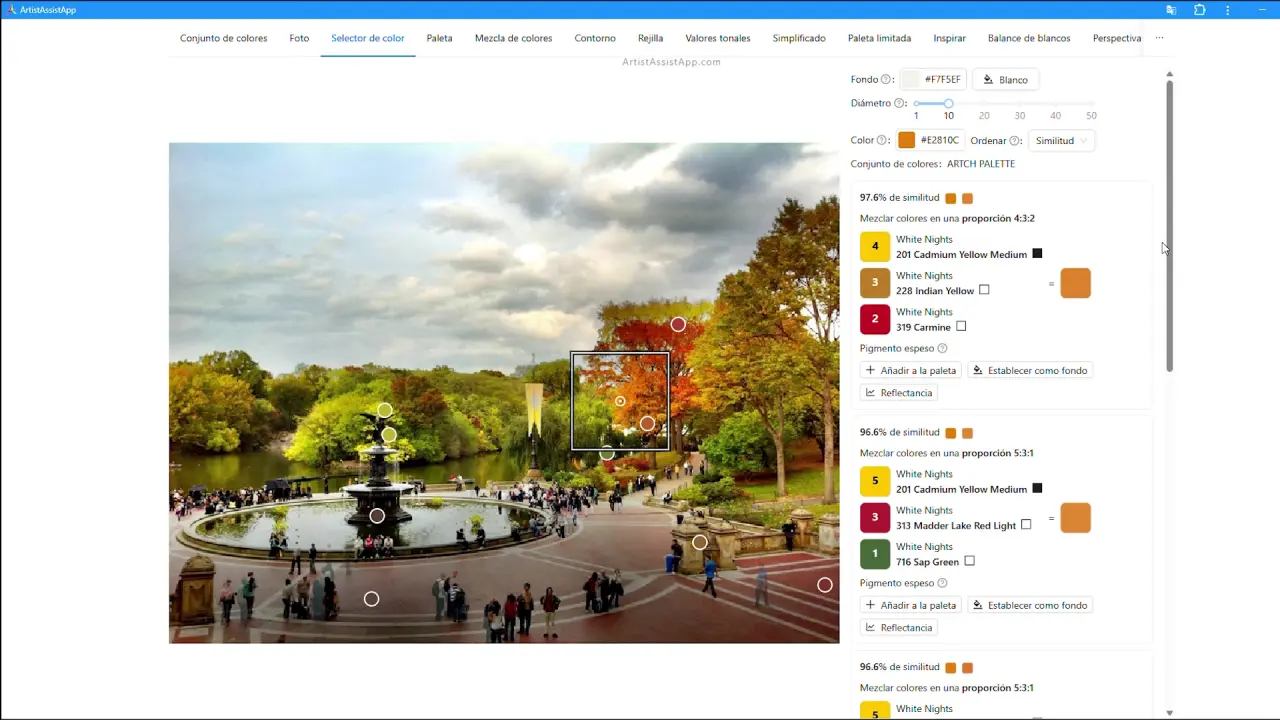
Task: Click the translate icon in the title bar
Action: (x=1171, y=10)
